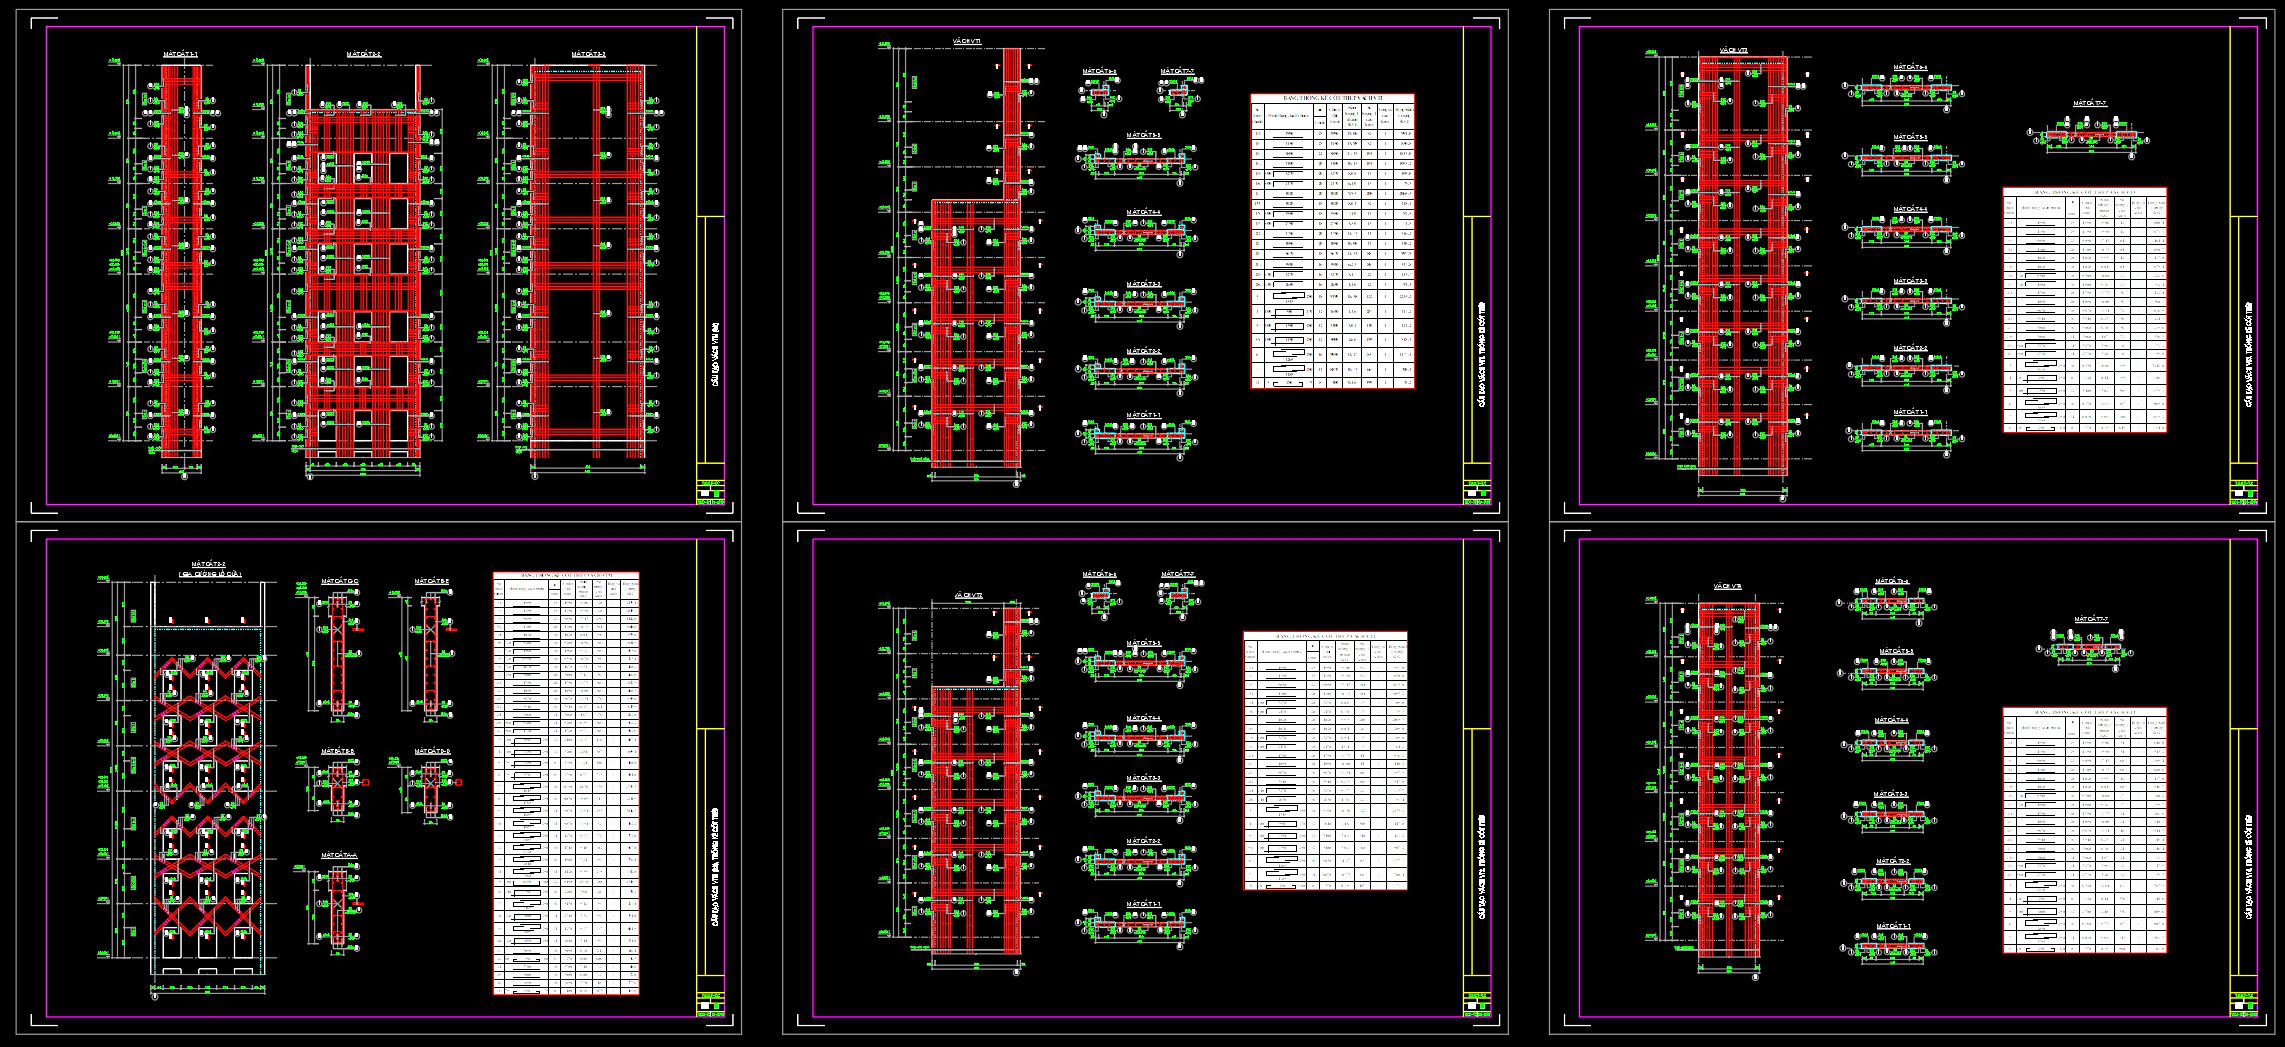The width and height of the screenshot is (2285, 1047).
Task: Select MẶT CẮT 1-1 title on VÁCH VT1 sheet
Action: tap(1143, 415)
